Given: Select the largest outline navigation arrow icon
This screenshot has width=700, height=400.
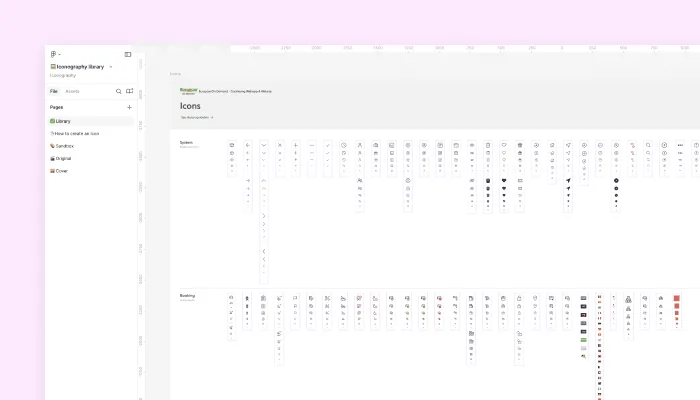Looking at the screenshot, I should tap(568, 145).
